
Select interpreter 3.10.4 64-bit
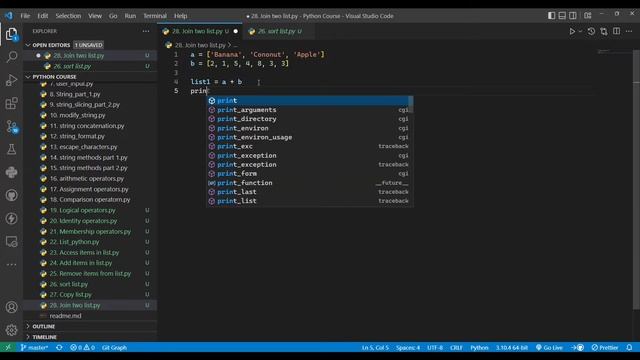point(512,347)
